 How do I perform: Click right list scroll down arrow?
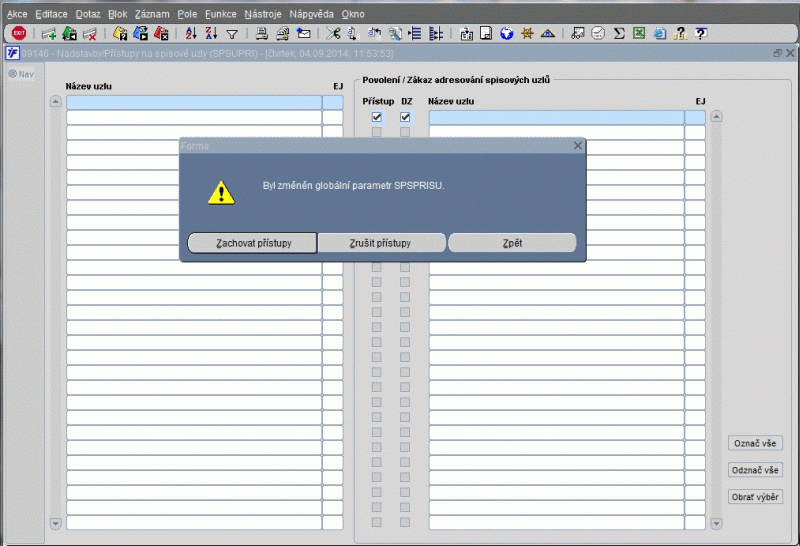click(x=716, y=524)
